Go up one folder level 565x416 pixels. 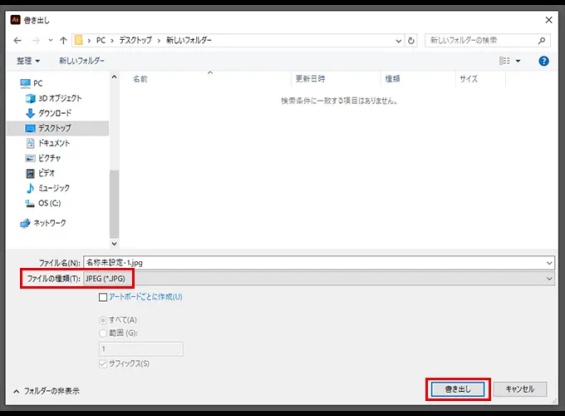tap(63, 40)
